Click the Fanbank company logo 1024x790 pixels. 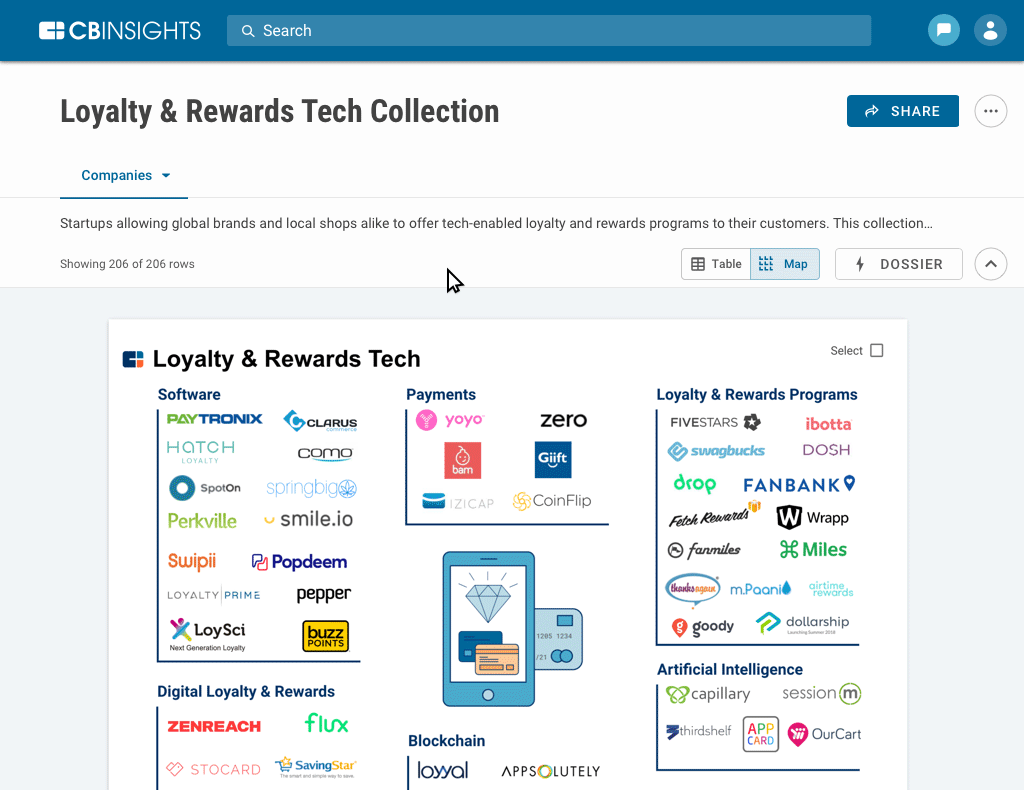coord(799,485)
